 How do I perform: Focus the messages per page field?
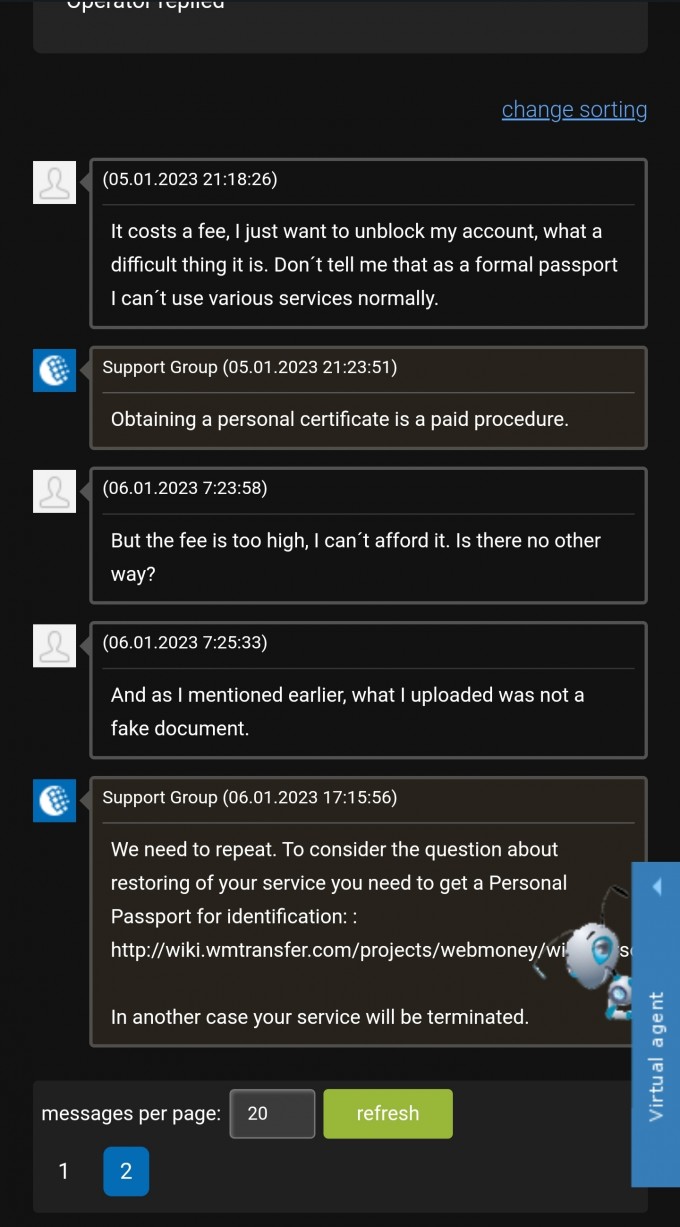[x=272, y=1113]
